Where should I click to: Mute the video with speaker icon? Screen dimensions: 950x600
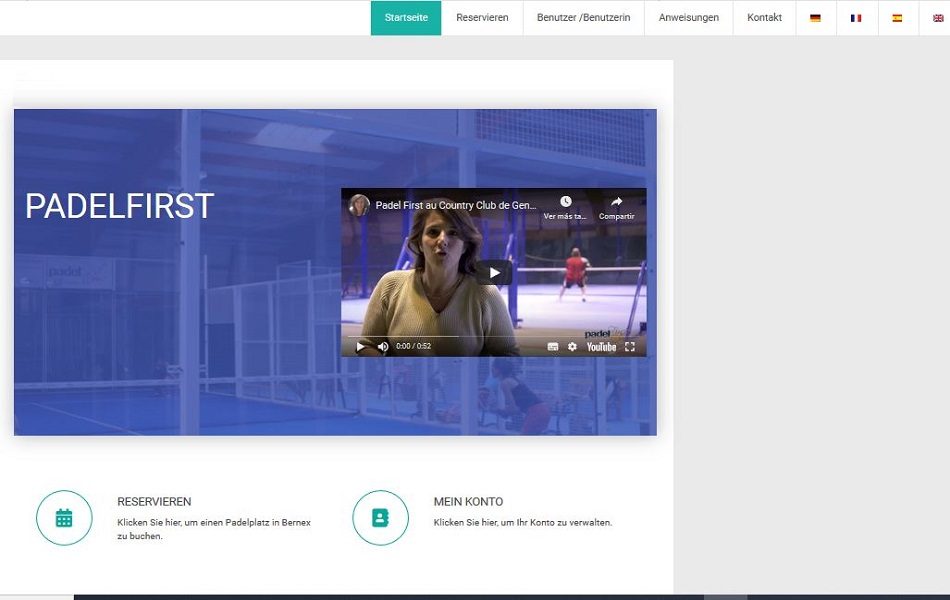click(383, 347)
